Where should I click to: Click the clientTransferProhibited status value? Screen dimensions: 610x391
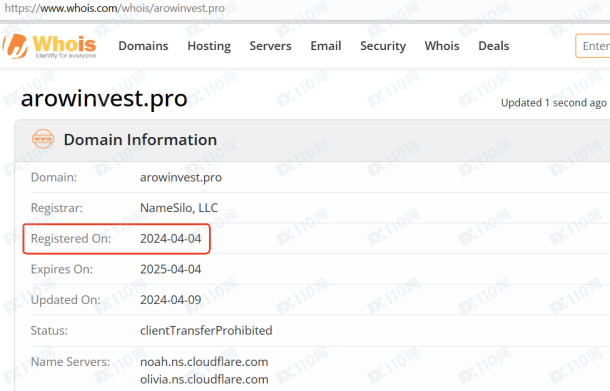(206, 331)
